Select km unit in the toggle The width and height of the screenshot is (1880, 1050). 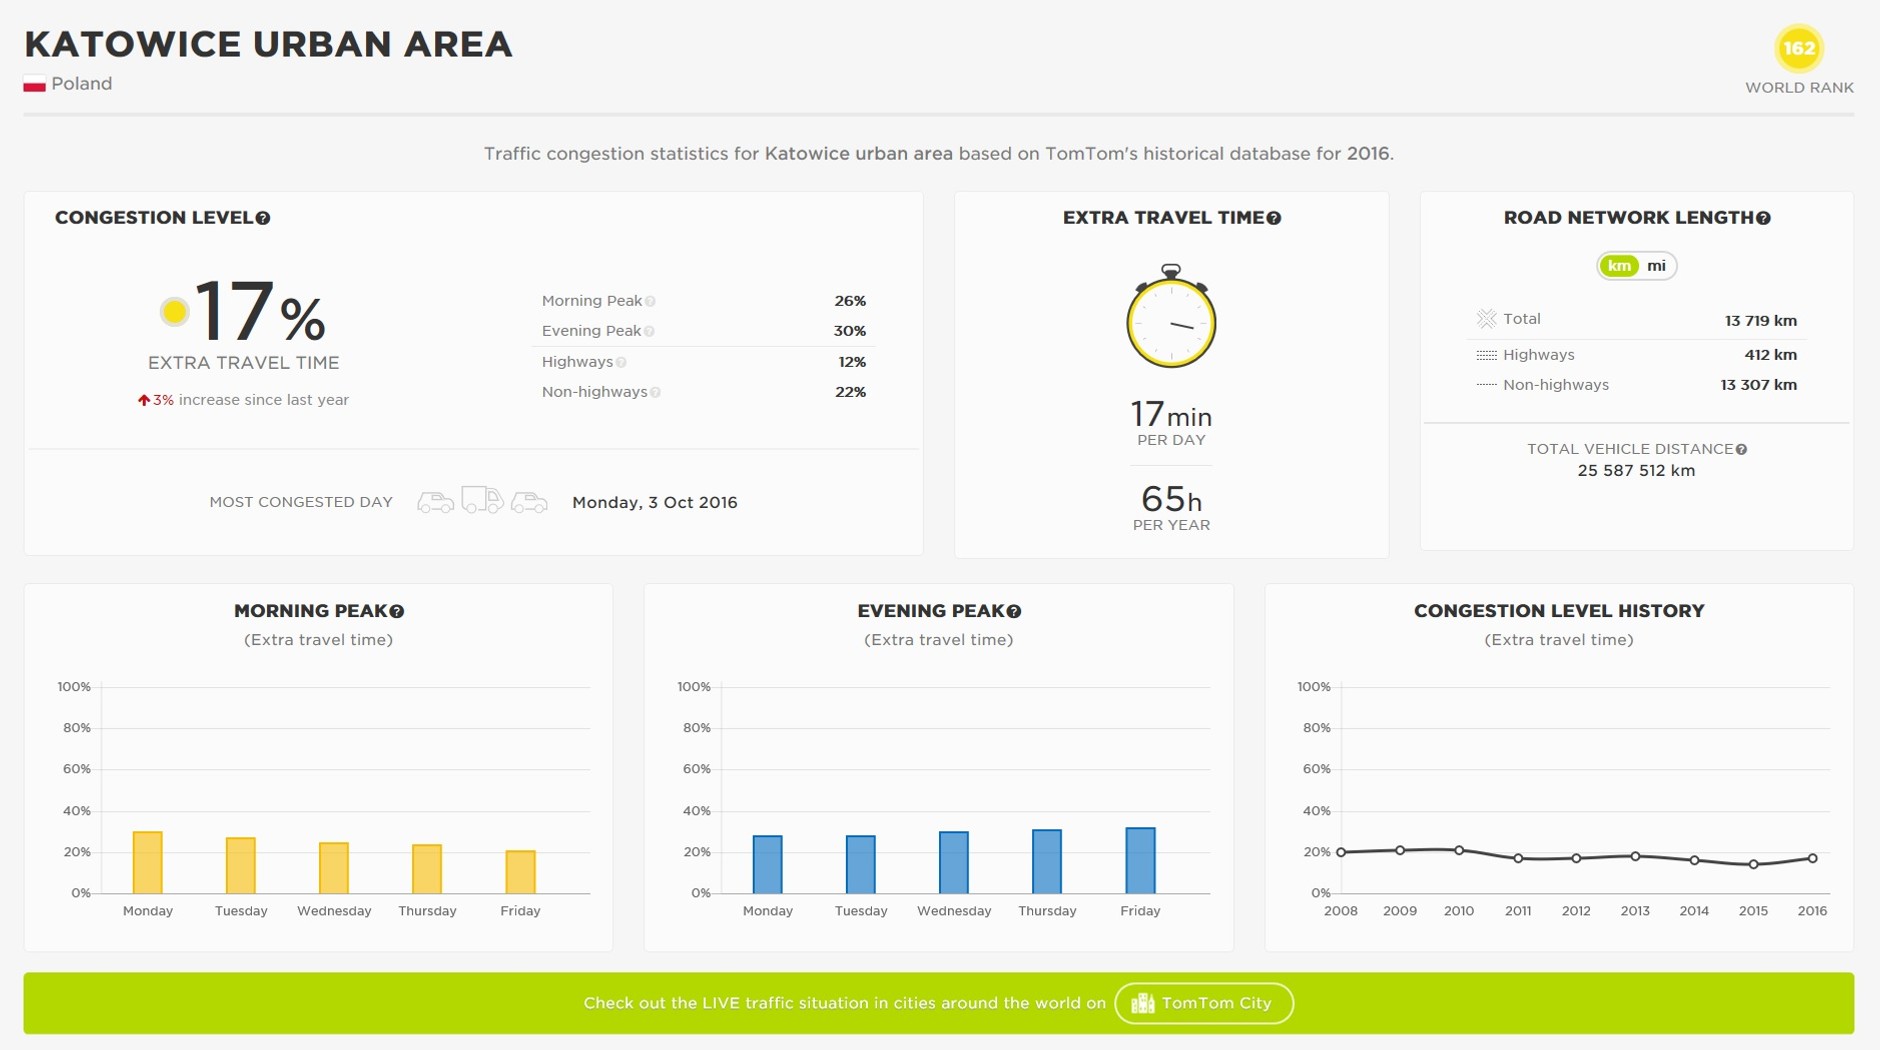[x=1619, y=266]
